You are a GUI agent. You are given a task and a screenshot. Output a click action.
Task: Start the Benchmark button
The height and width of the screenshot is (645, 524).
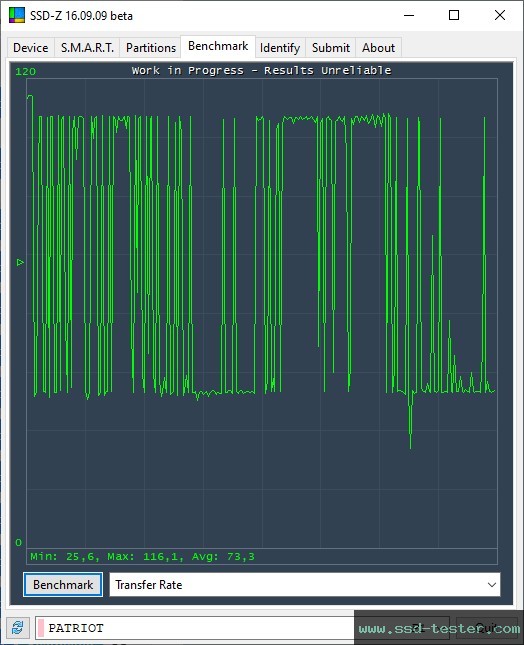click(63, 585)
